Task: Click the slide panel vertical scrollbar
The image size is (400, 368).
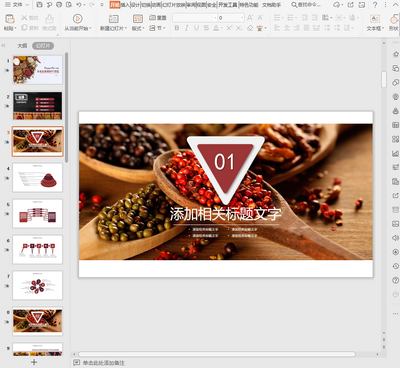Action: pyautogui.click(x=66, y=107)
